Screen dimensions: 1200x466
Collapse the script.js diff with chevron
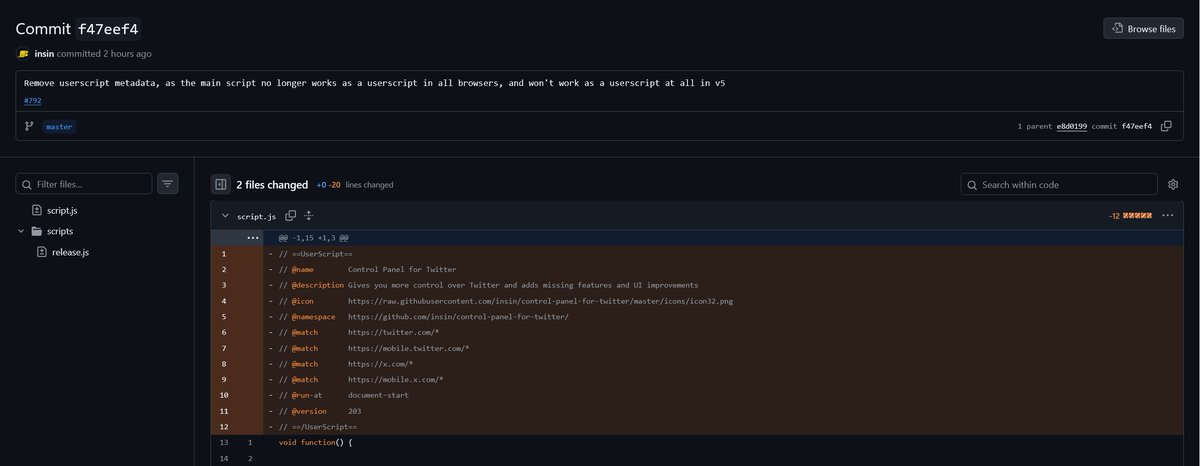(x=225, y=216)
